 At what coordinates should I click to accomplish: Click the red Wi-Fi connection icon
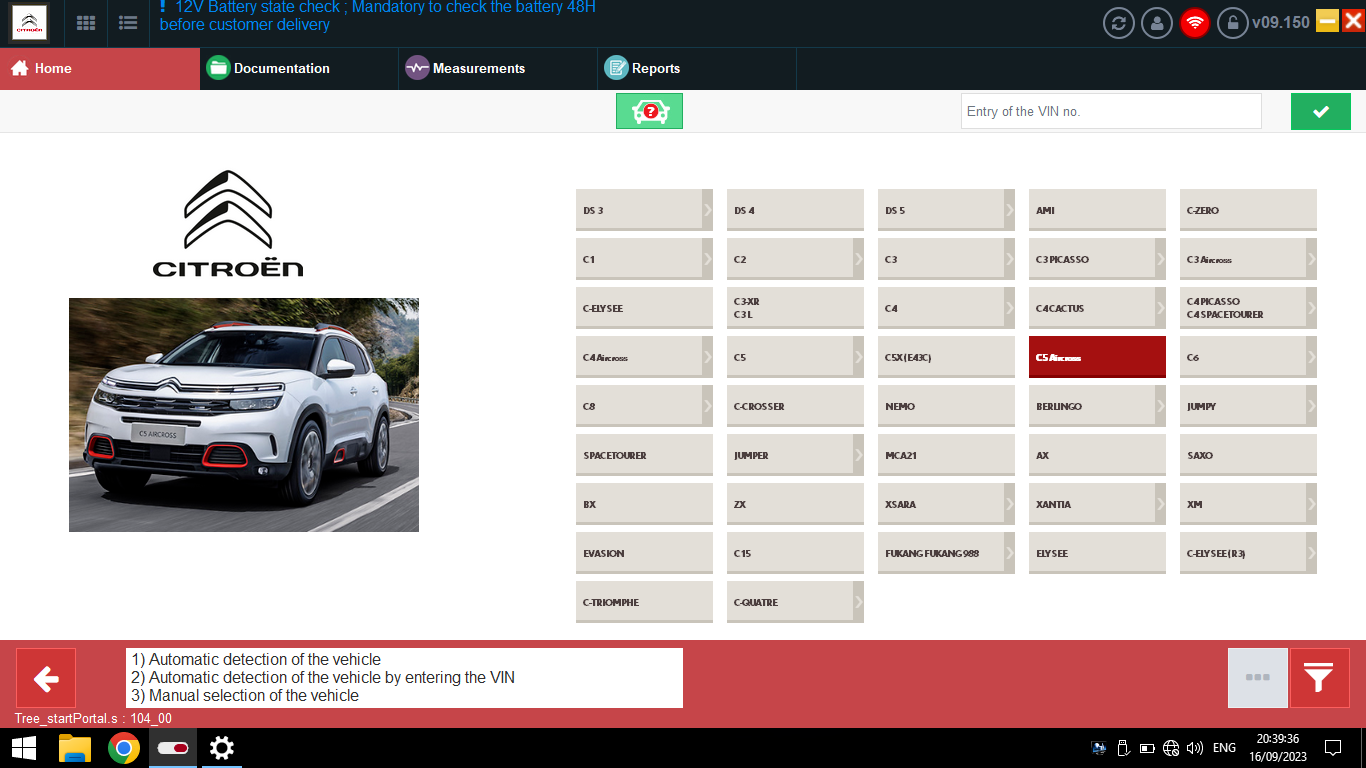point(1195,22)
